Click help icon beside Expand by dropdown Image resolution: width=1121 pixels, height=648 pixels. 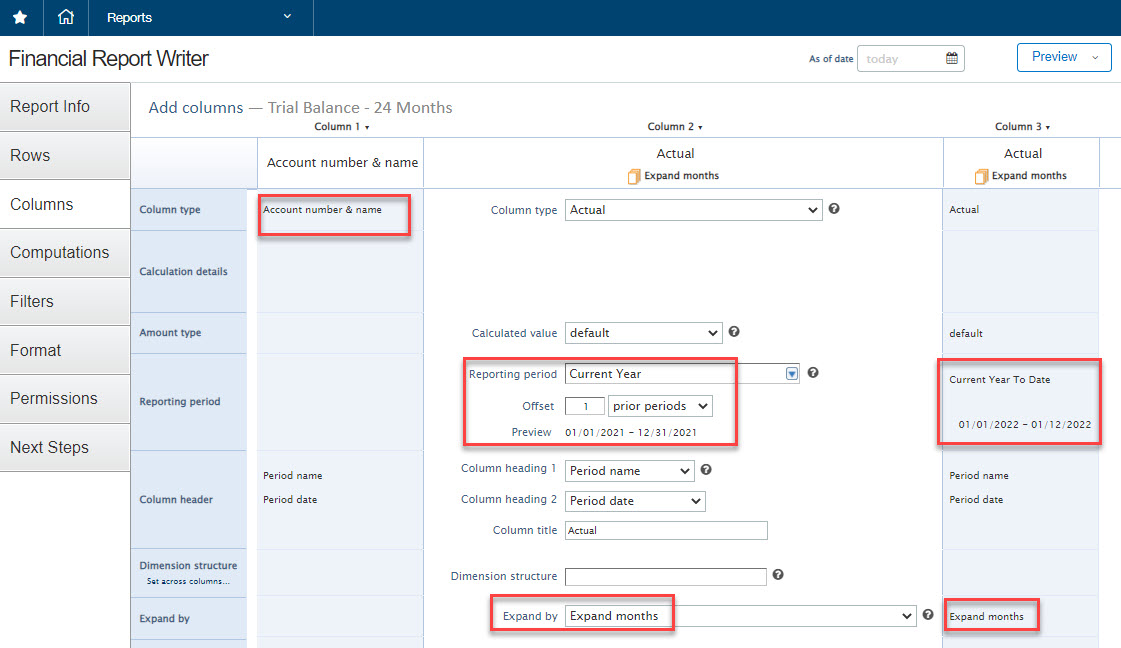pyautogui.click(x=928, y=615)
